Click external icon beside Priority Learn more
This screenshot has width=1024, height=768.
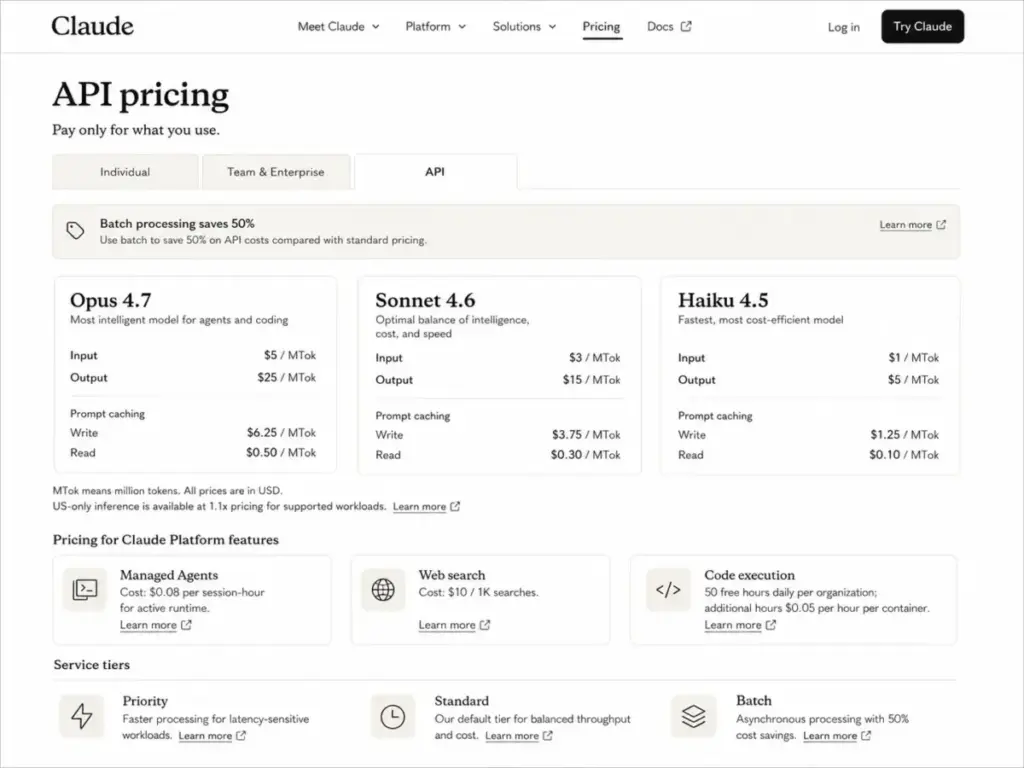[x=241, y=735]
